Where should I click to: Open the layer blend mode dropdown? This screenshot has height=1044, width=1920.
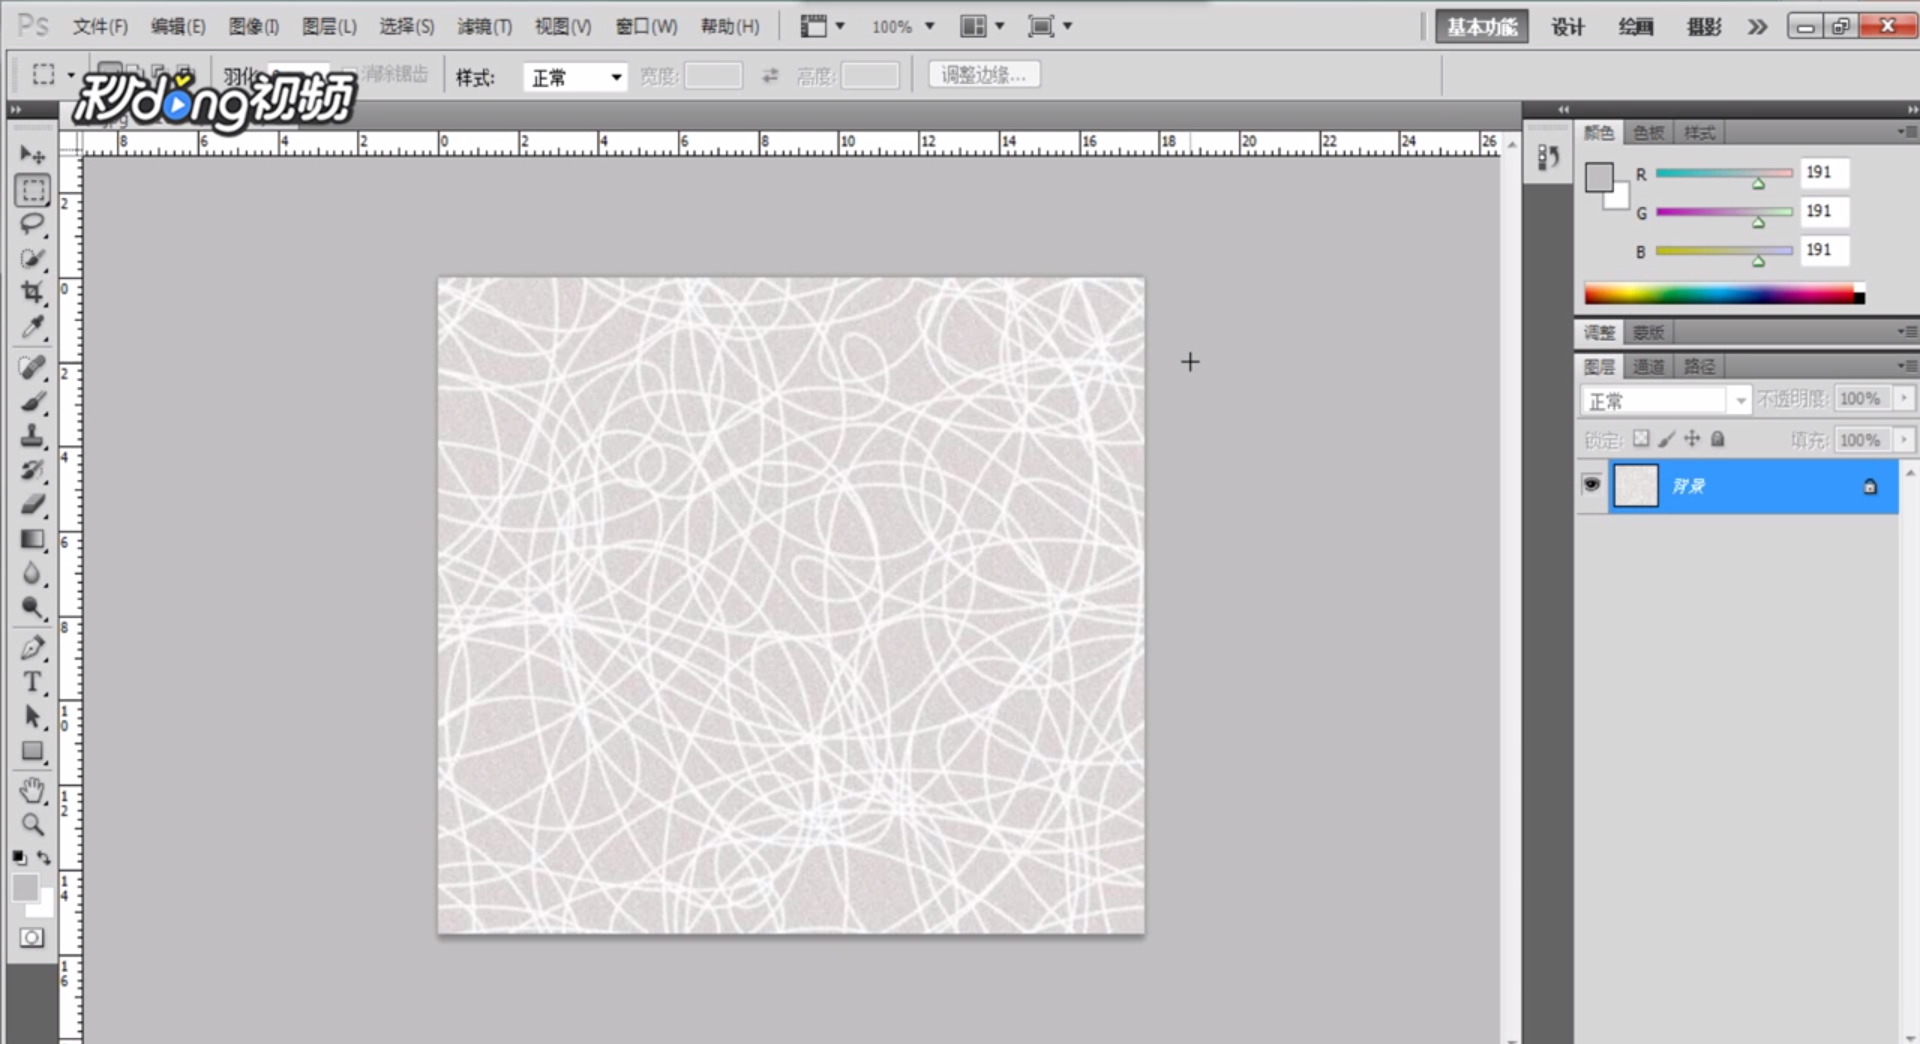click(x=1665, y=400)
